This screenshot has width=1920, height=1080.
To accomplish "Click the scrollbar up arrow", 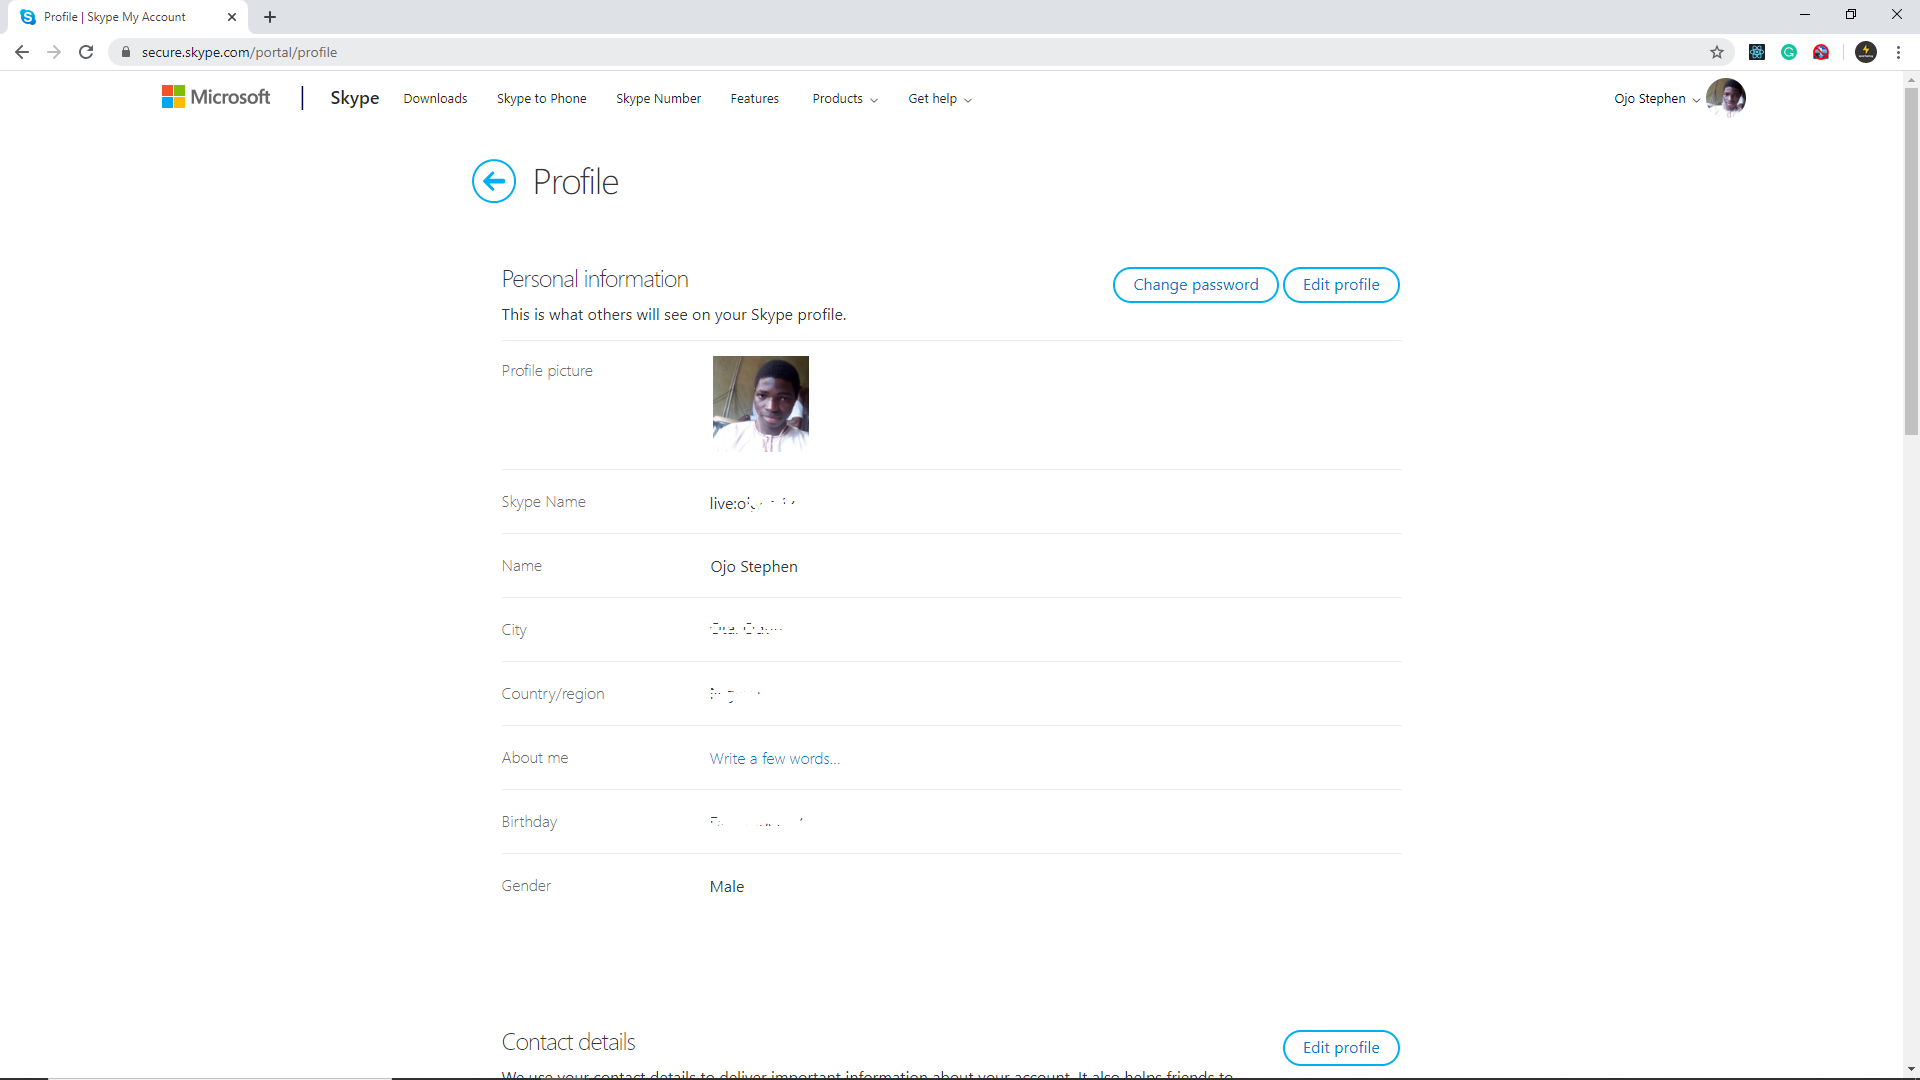I will pyautogui.click(x=1911, y=80).
